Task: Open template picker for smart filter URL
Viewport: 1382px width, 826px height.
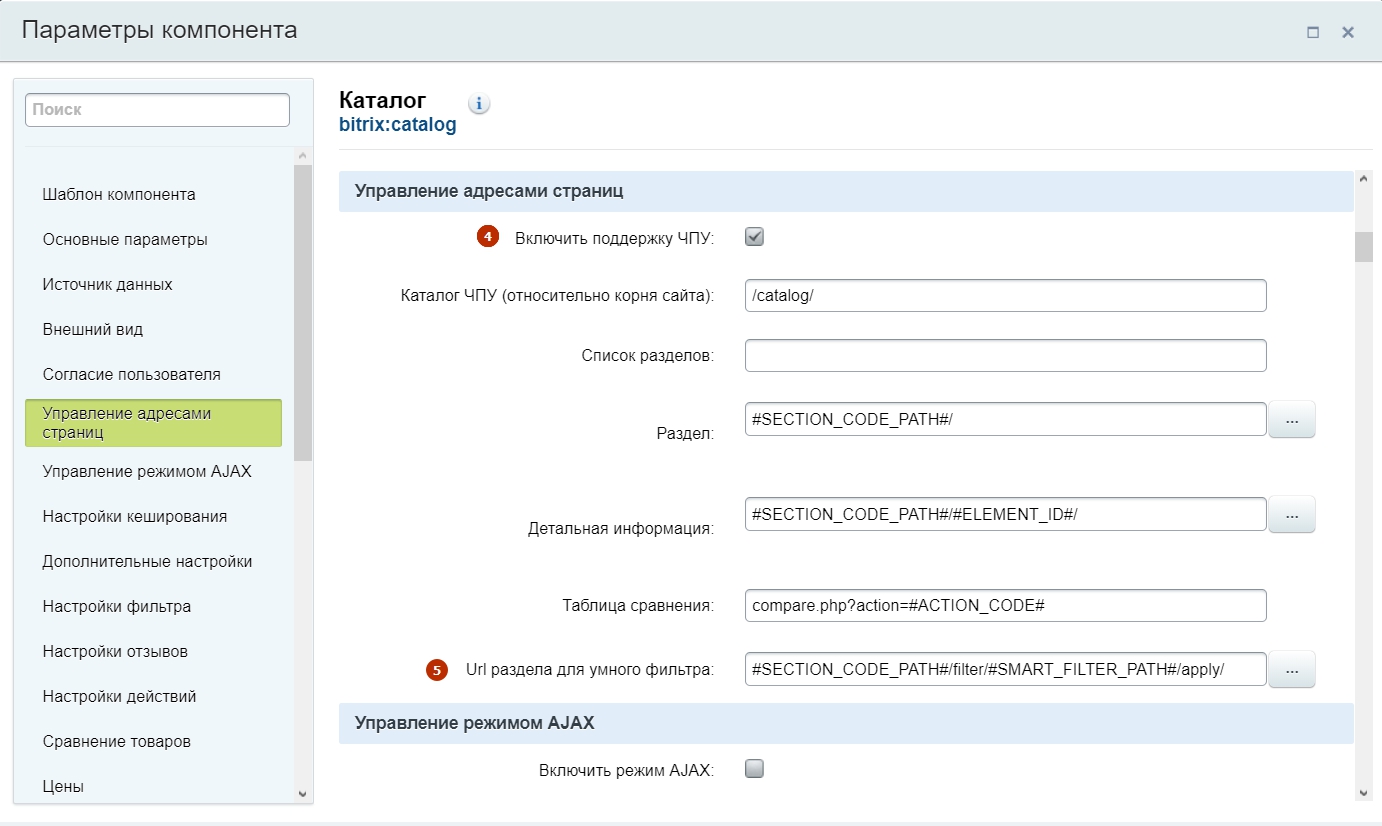Action: [1292, 670]
